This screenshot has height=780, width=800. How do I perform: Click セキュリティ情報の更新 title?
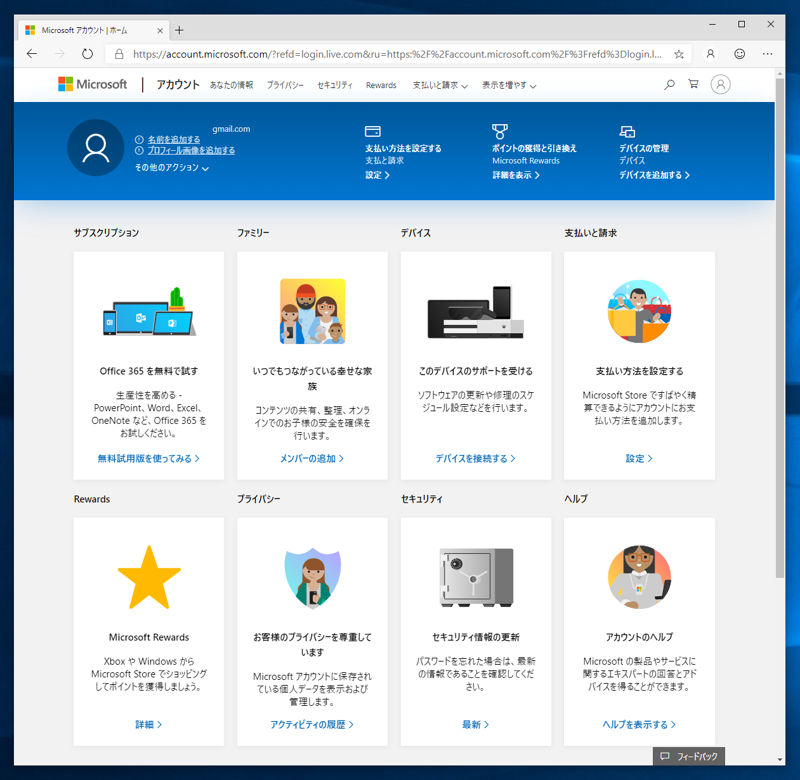(476, 637)
